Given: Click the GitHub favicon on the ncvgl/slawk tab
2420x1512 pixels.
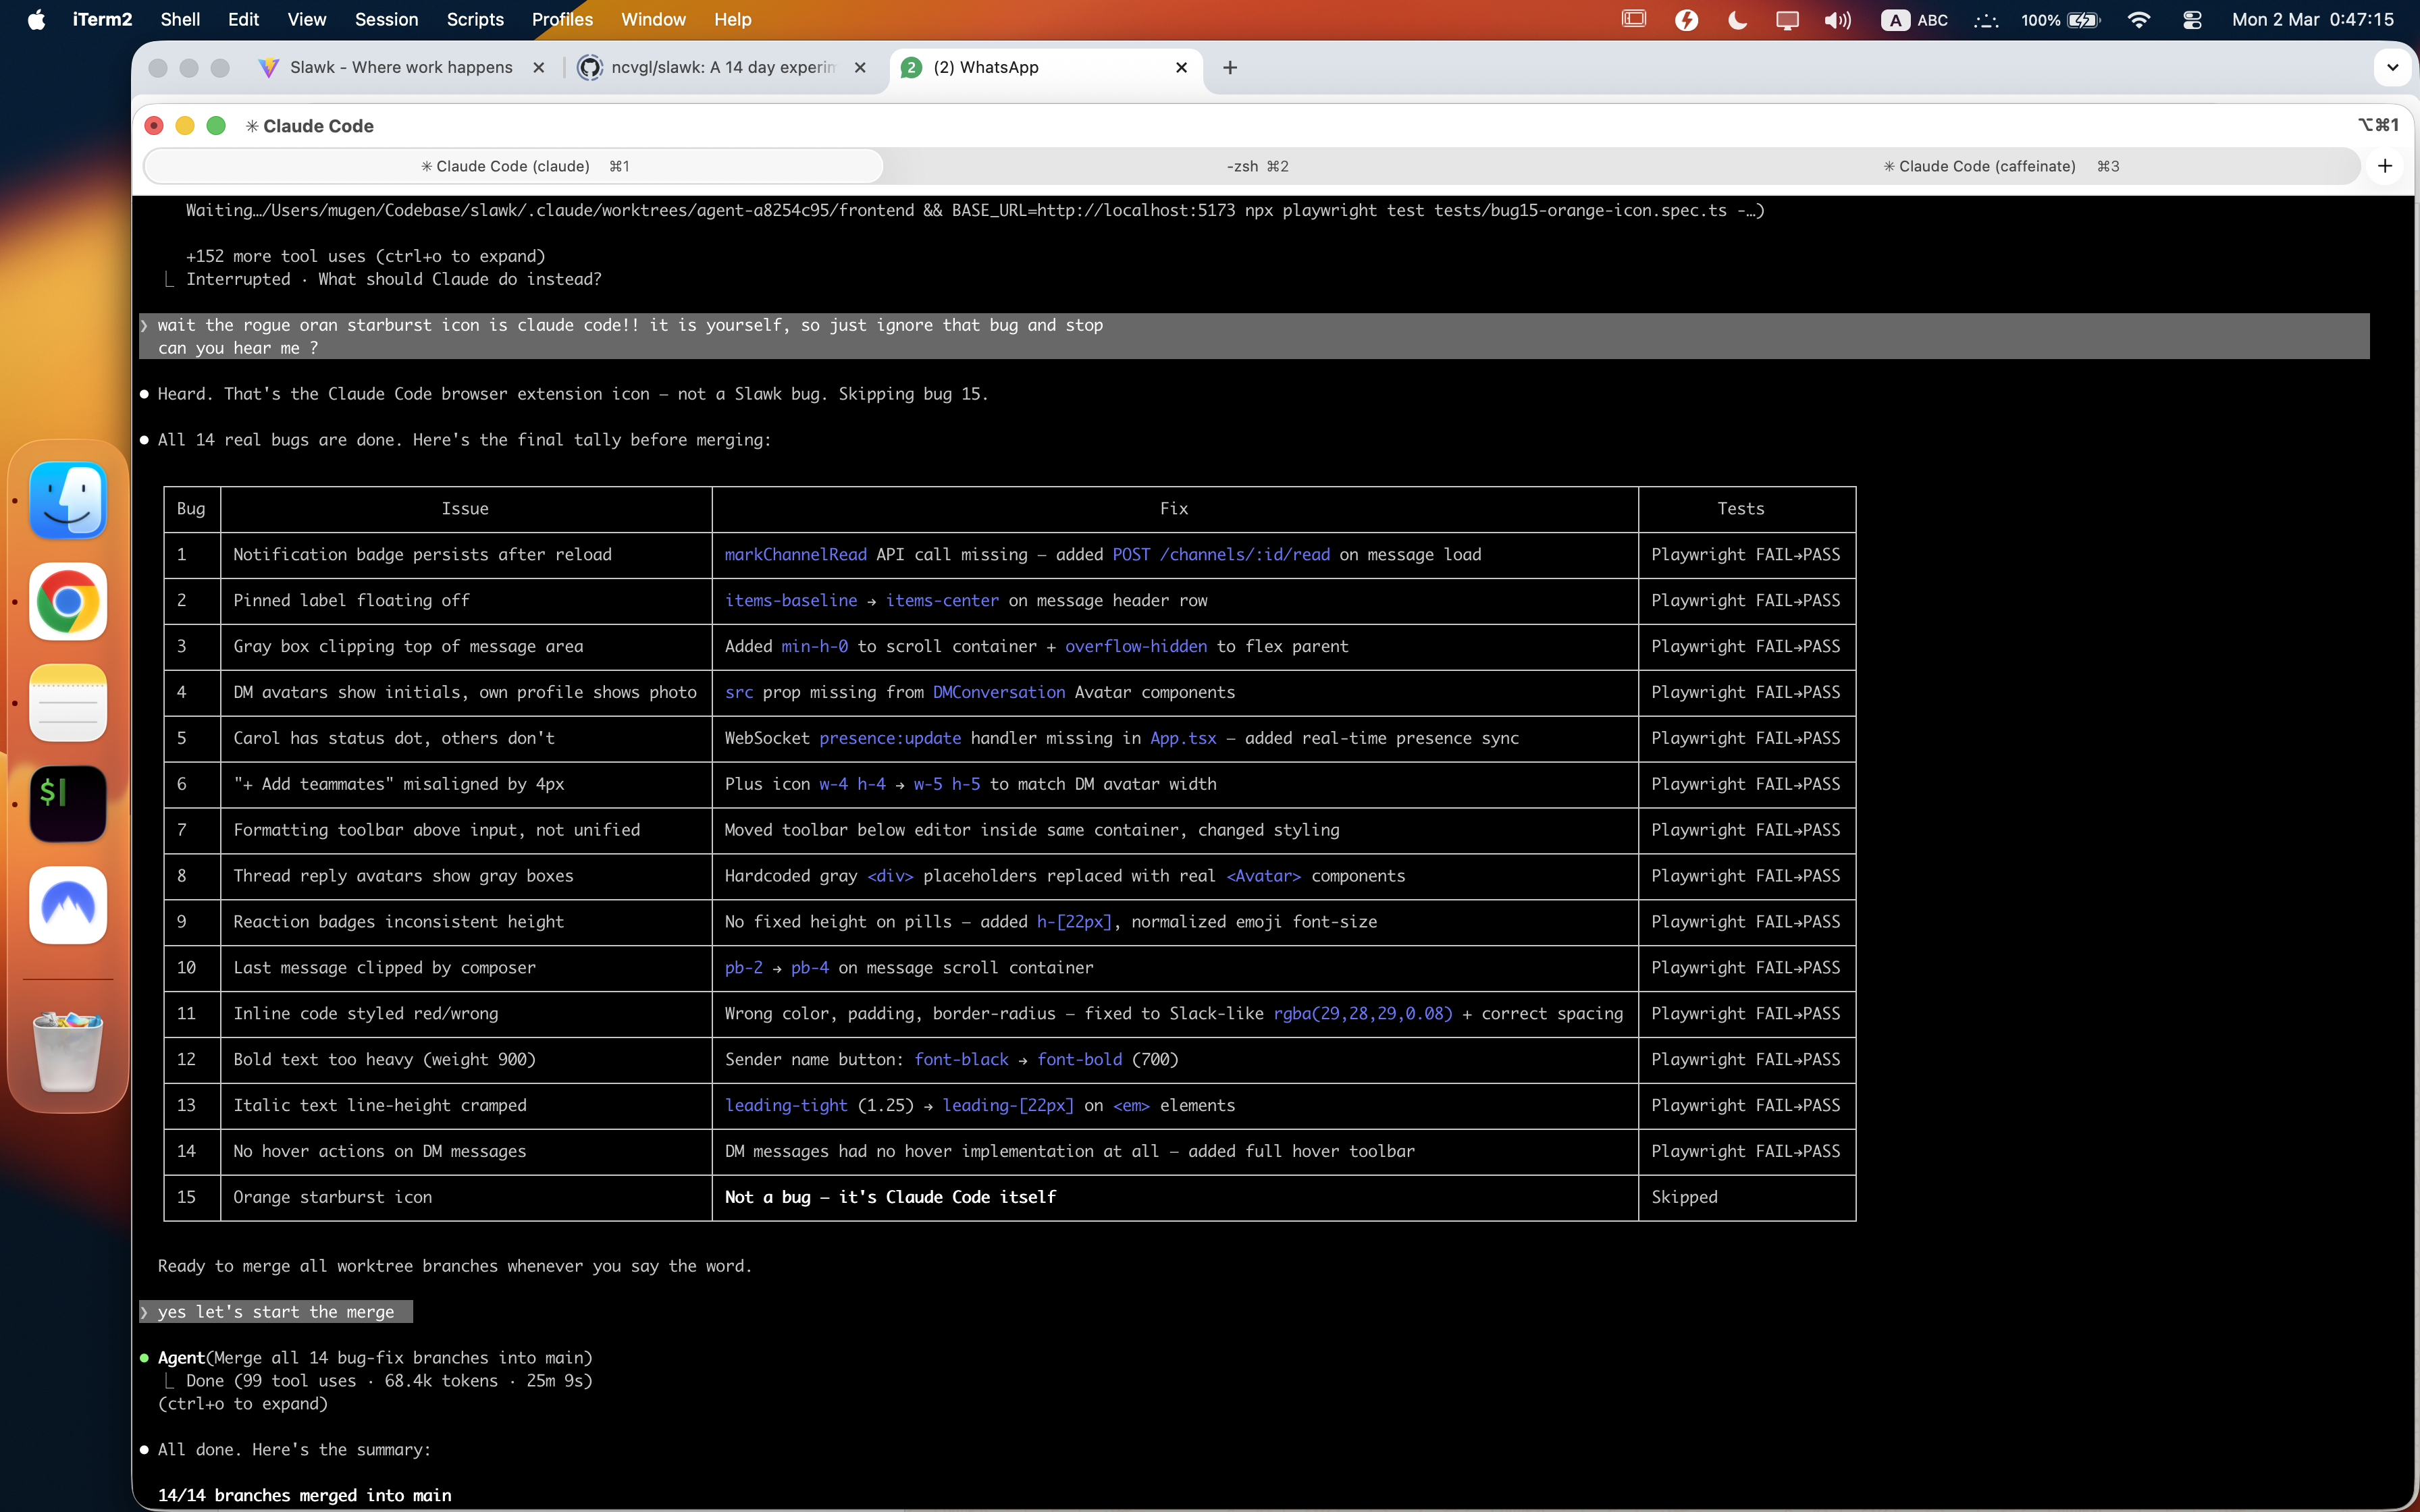Looking at the screenshot, I should coord(591,67).
